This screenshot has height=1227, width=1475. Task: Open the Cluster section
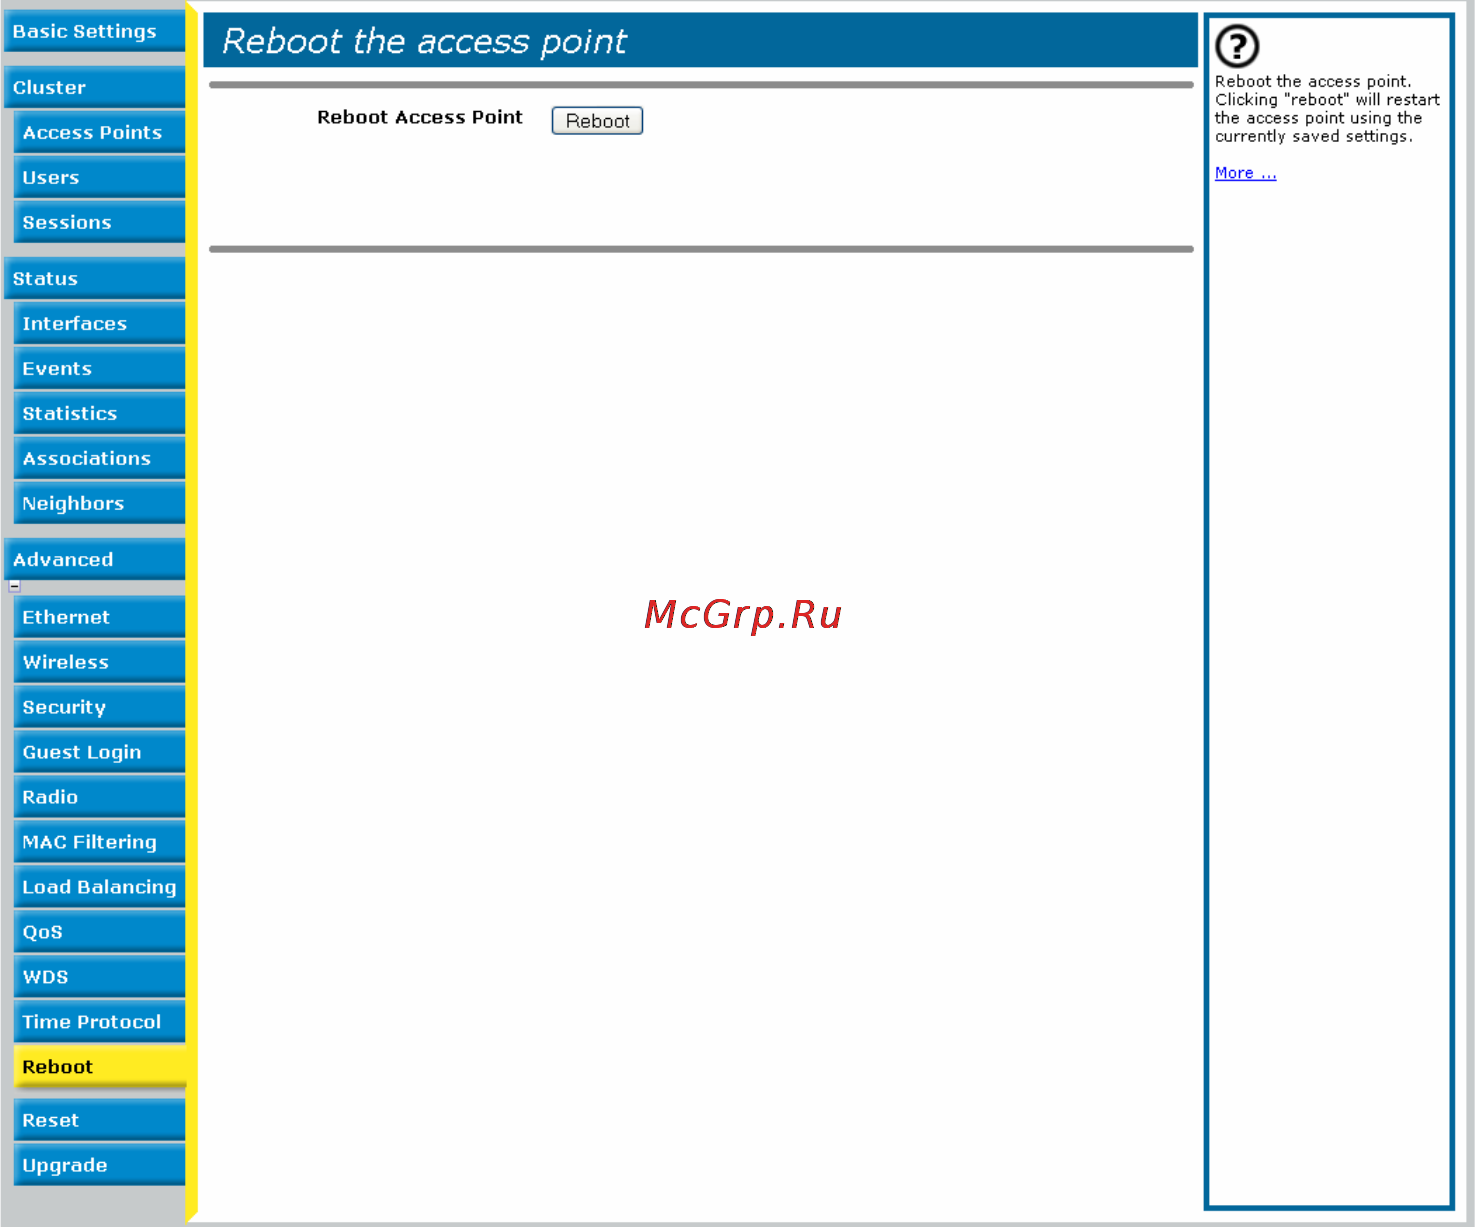click(94, 87)
